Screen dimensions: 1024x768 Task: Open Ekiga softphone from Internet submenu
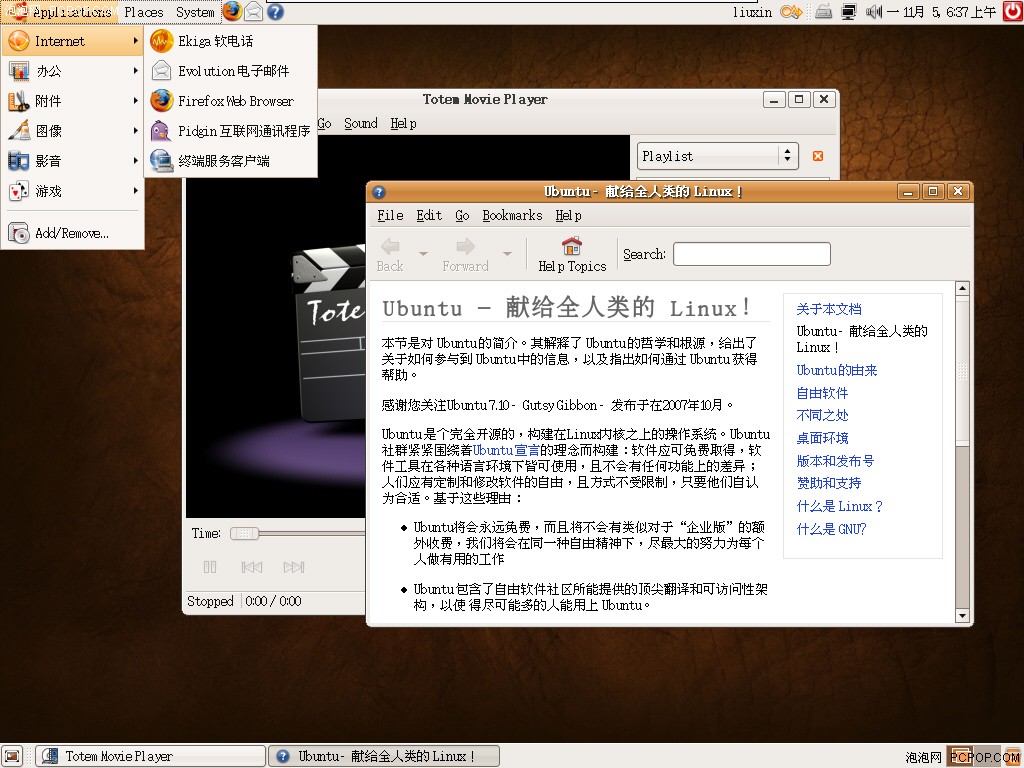231,41
